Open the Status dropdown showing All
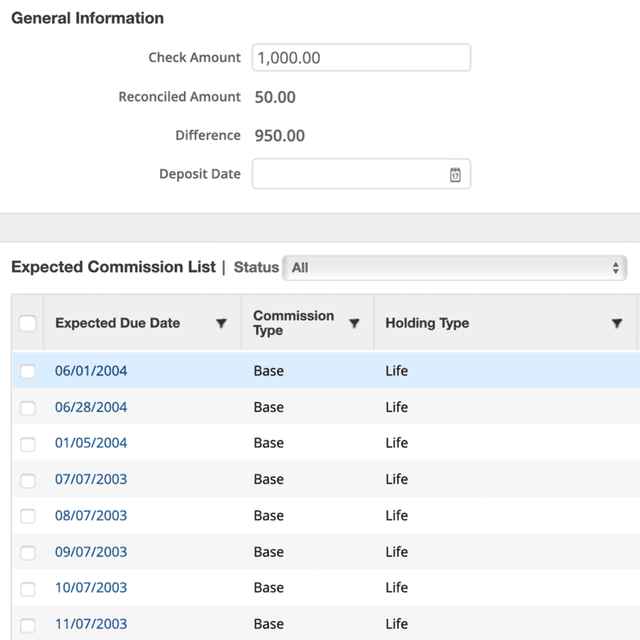 [x=454, y=268]
